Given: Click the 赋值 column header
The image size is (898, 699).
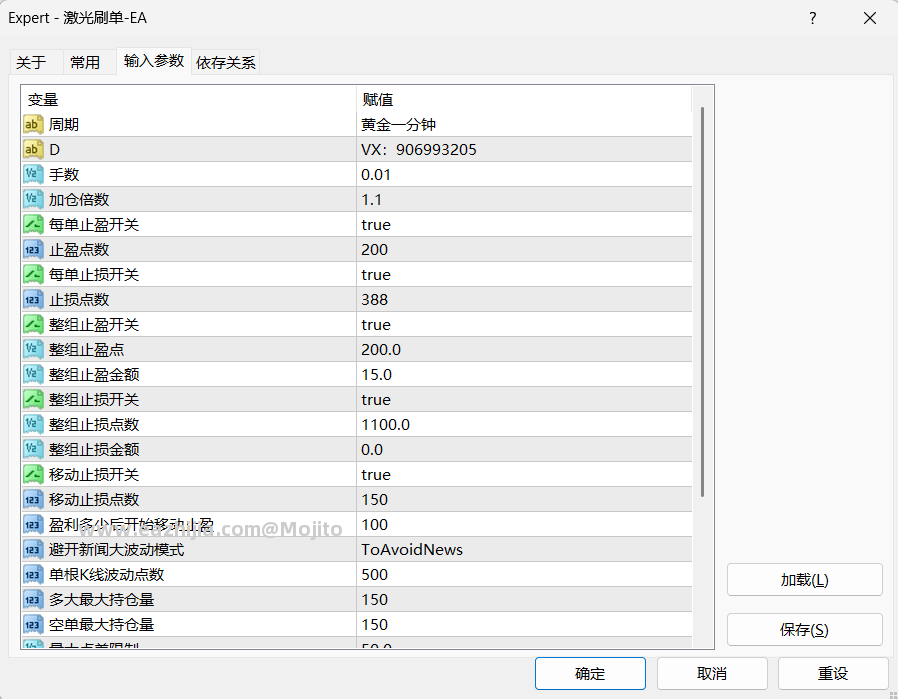Looking at the screenshot, I should click(x=524, y=99).
